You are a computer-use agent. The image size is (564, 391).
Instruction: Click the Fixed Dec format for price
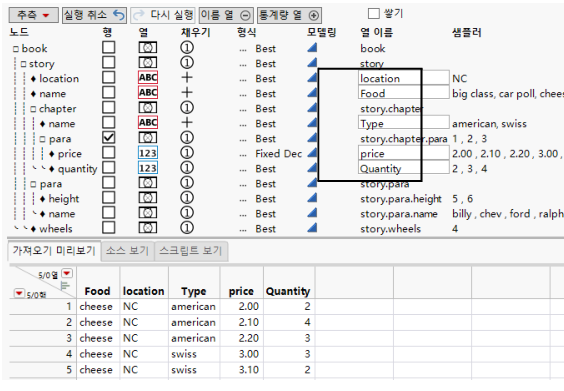click(279, 154)
